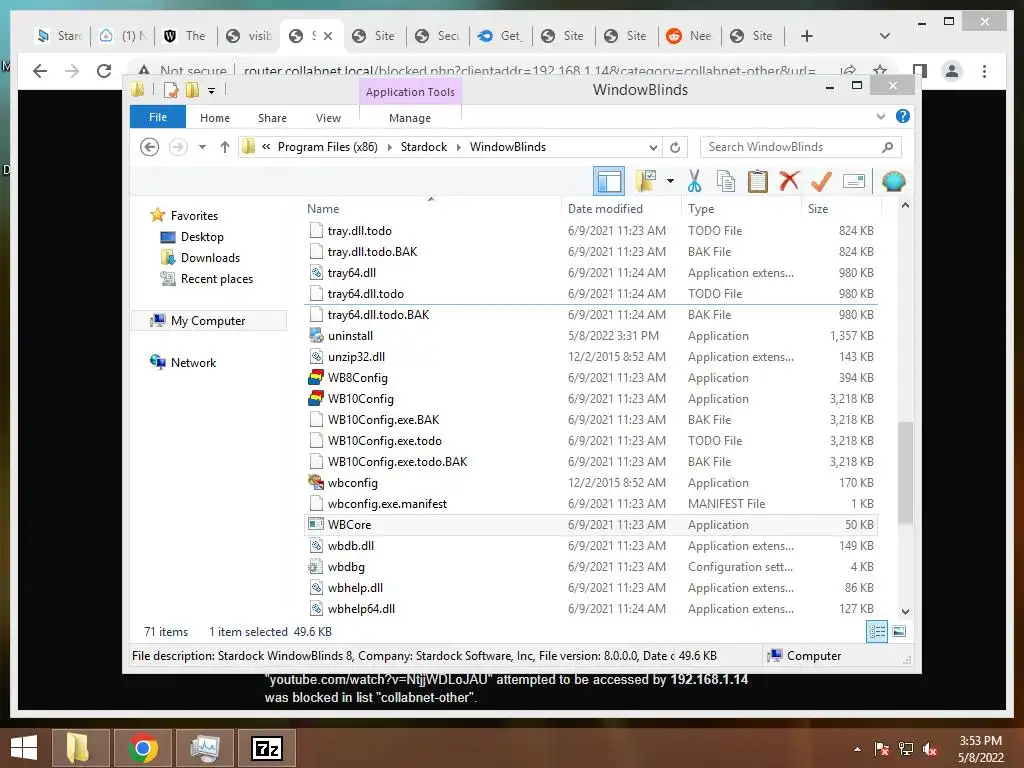The width and height of the screenshot is (1024, 768).
Task: Select Downloads under Favorites
Action: coord(210,258)
